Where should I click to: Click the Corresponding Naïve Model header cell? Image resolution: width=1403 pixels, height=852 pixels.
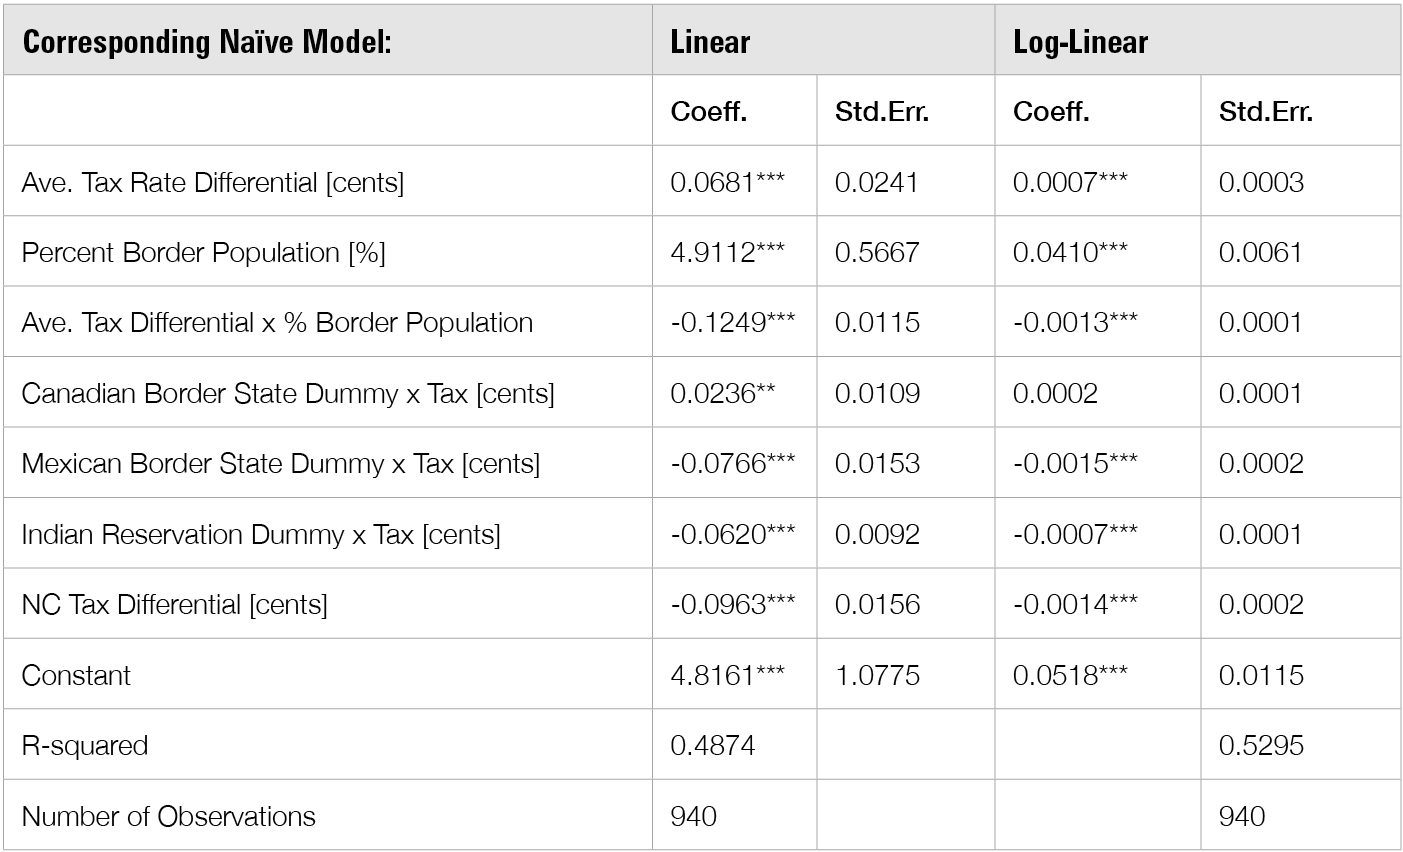[x=206, y=42]
